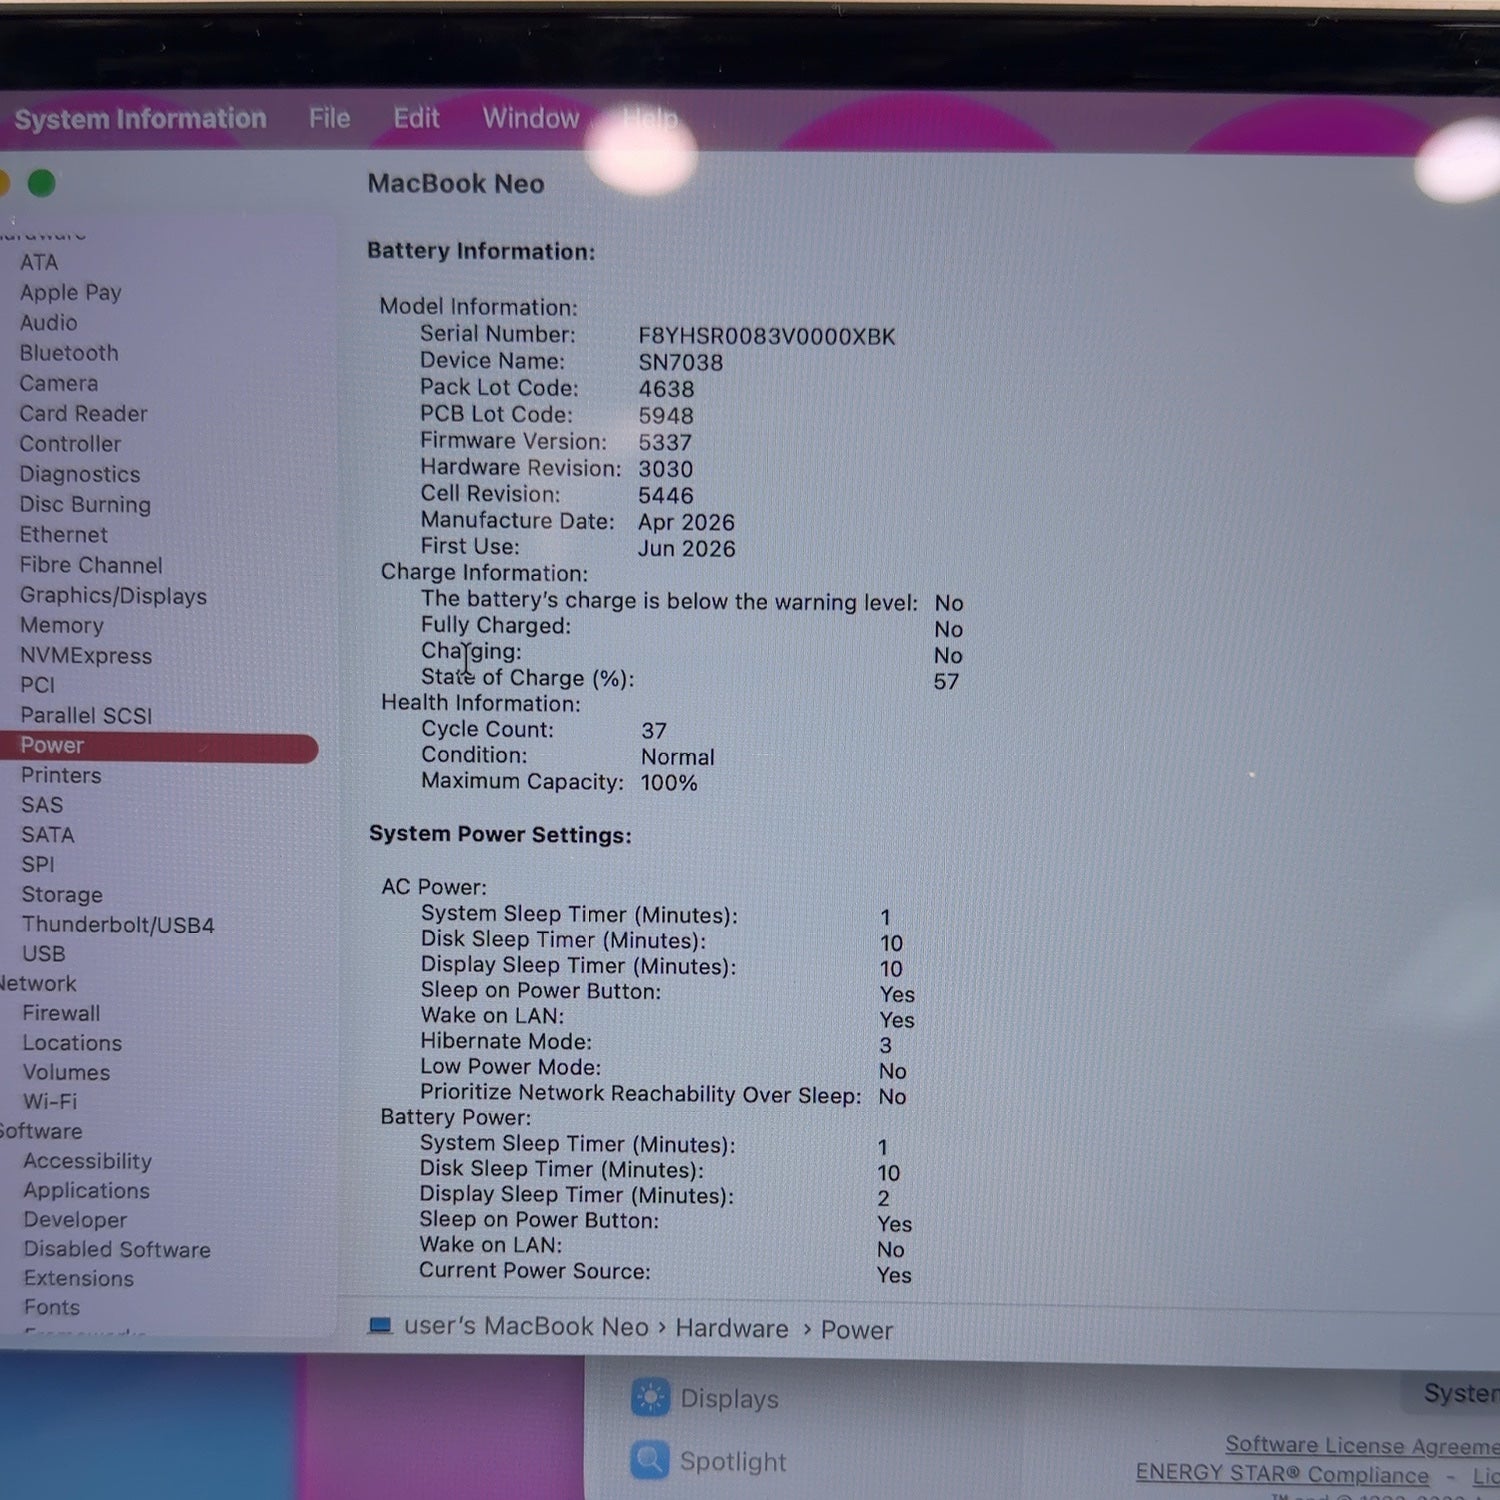Select Developer in the sidebar

[x=75, y=1220]
